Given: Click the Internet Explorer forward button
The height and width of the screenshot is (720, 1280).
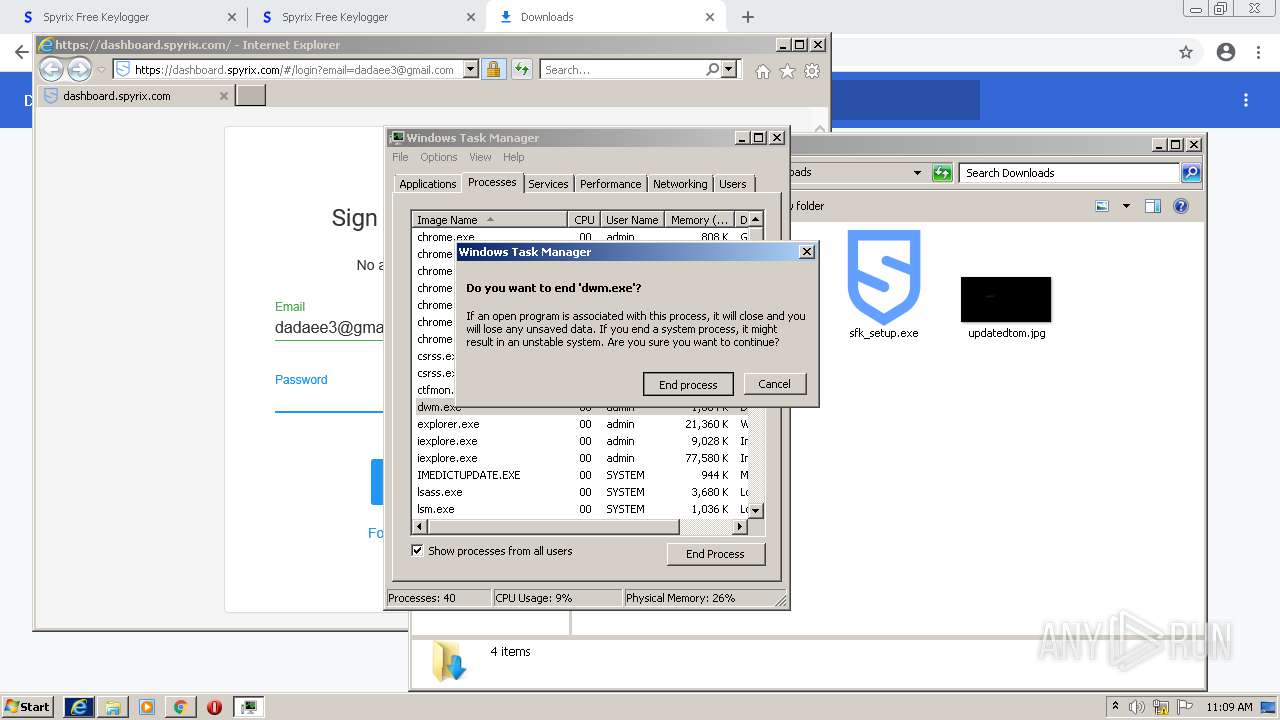Looking at the screenshot, I should (x=79, y=69).
